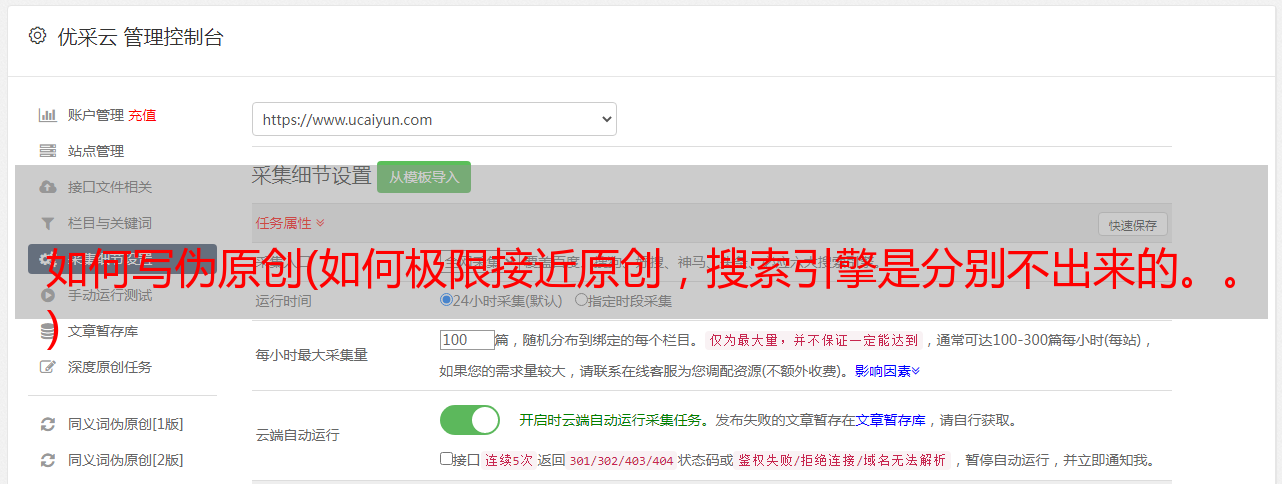1282x484 pixels.
Task: Click the red 充值 link
Action: tap(142, 115)
